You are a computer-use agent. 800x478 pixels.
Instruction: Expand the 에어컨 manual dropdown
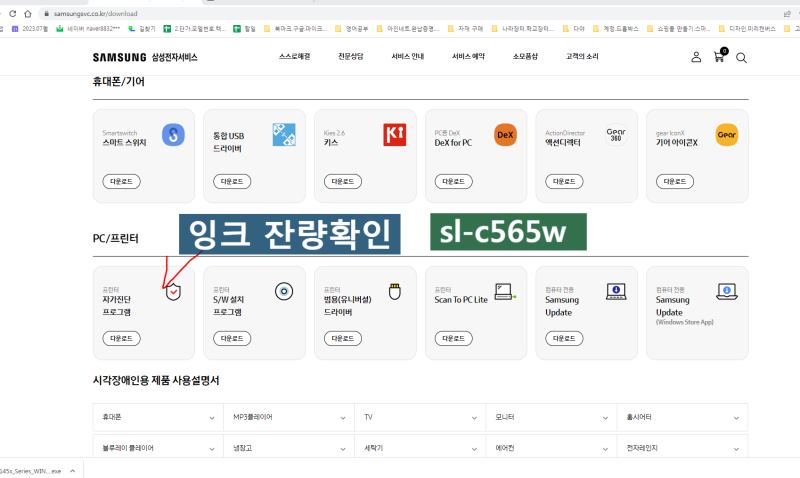551,447
